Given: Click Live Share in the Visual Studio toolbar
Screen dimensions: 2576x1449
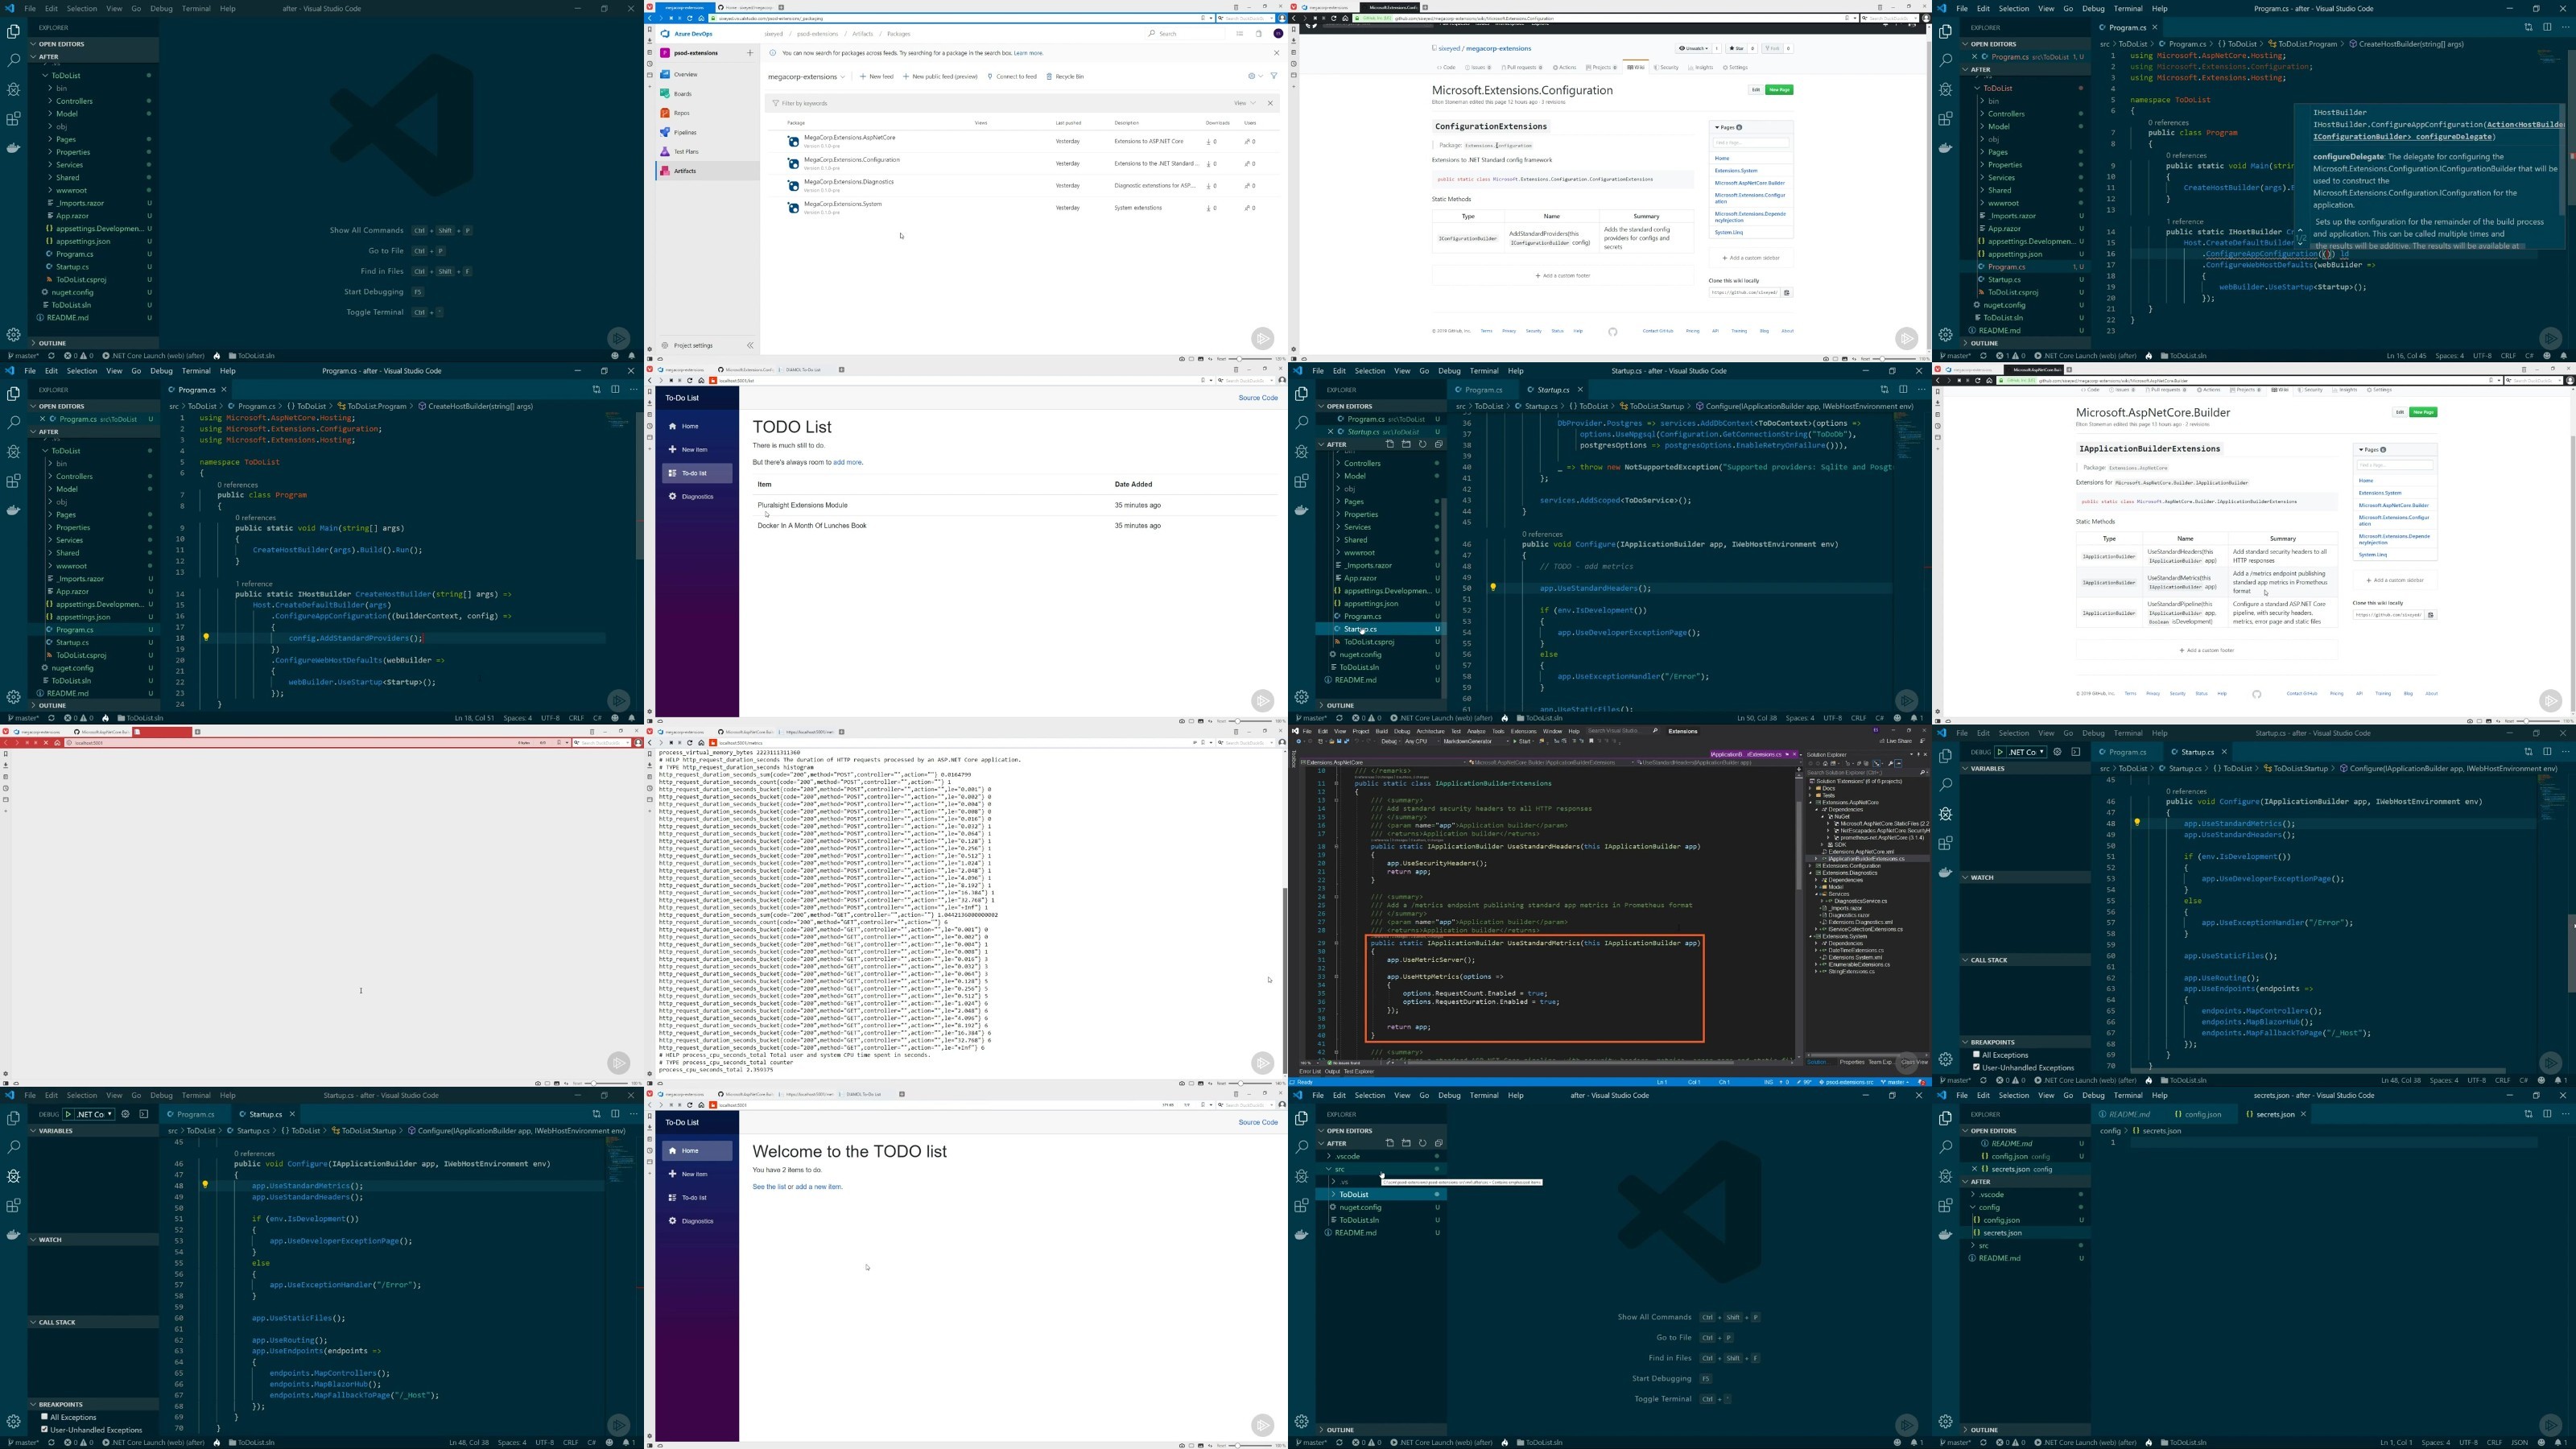Looking at the screenshot, I should pos(1895,741).
